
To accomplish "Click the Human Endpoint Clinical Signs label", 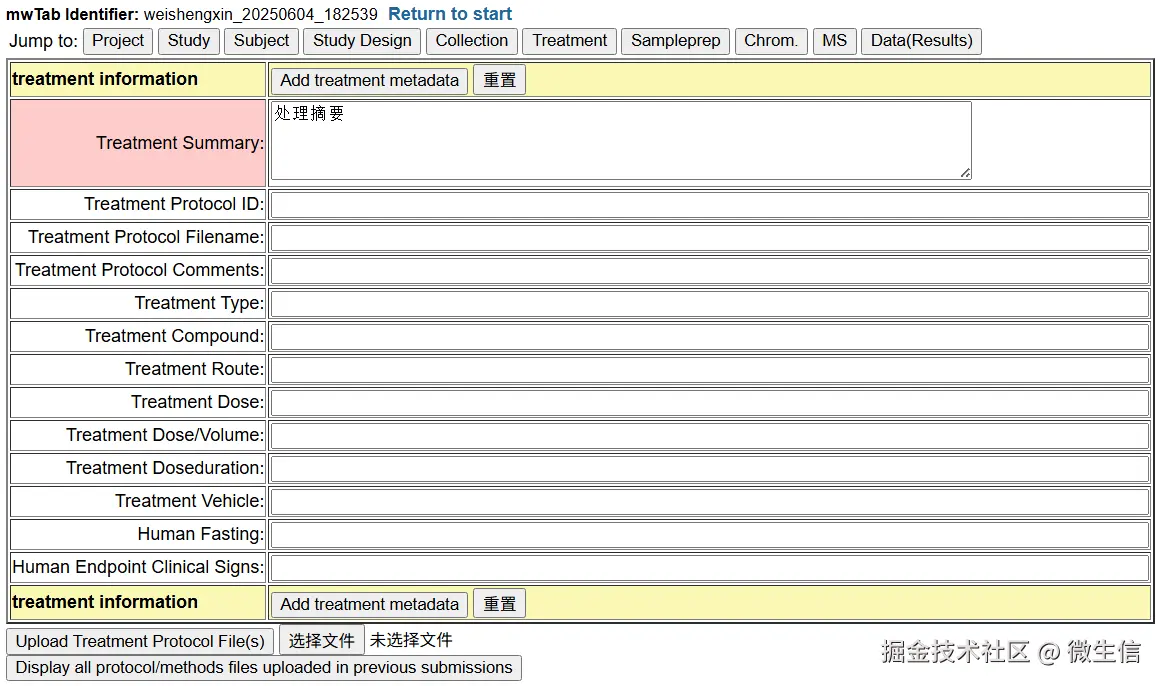I will 138,567.
